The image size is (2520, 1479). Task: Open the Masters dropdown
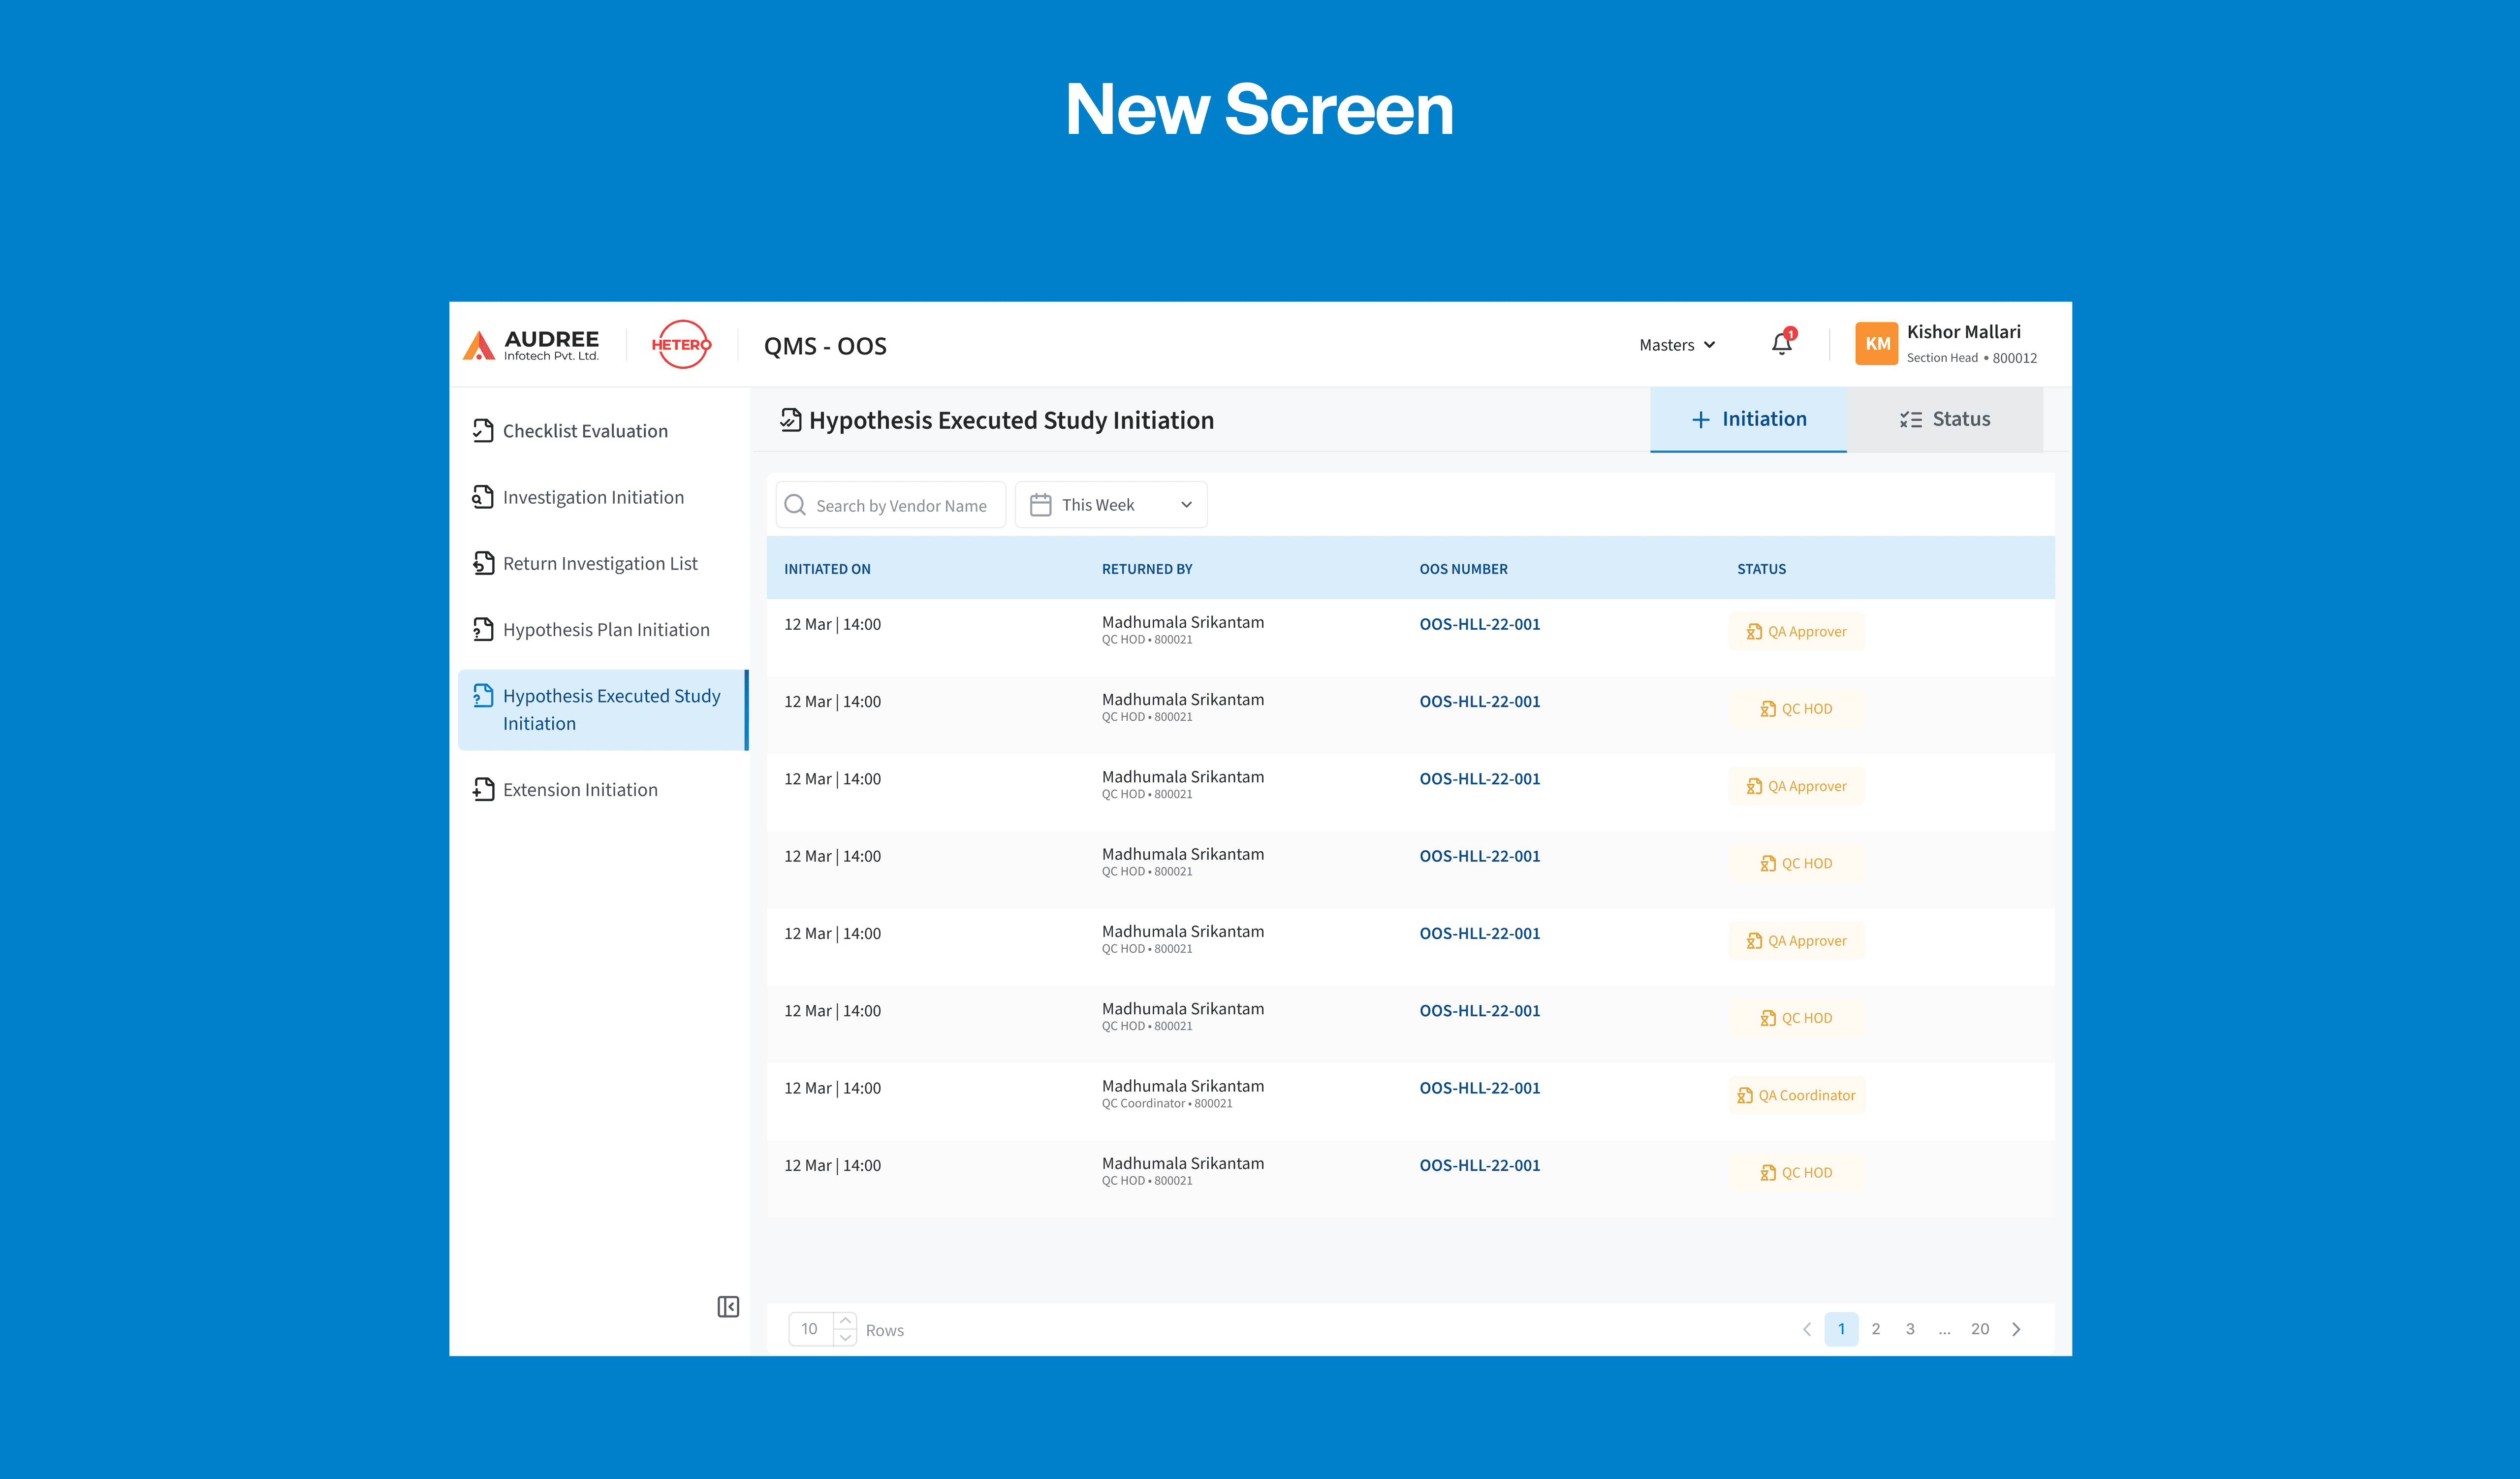coord(1676,344)
